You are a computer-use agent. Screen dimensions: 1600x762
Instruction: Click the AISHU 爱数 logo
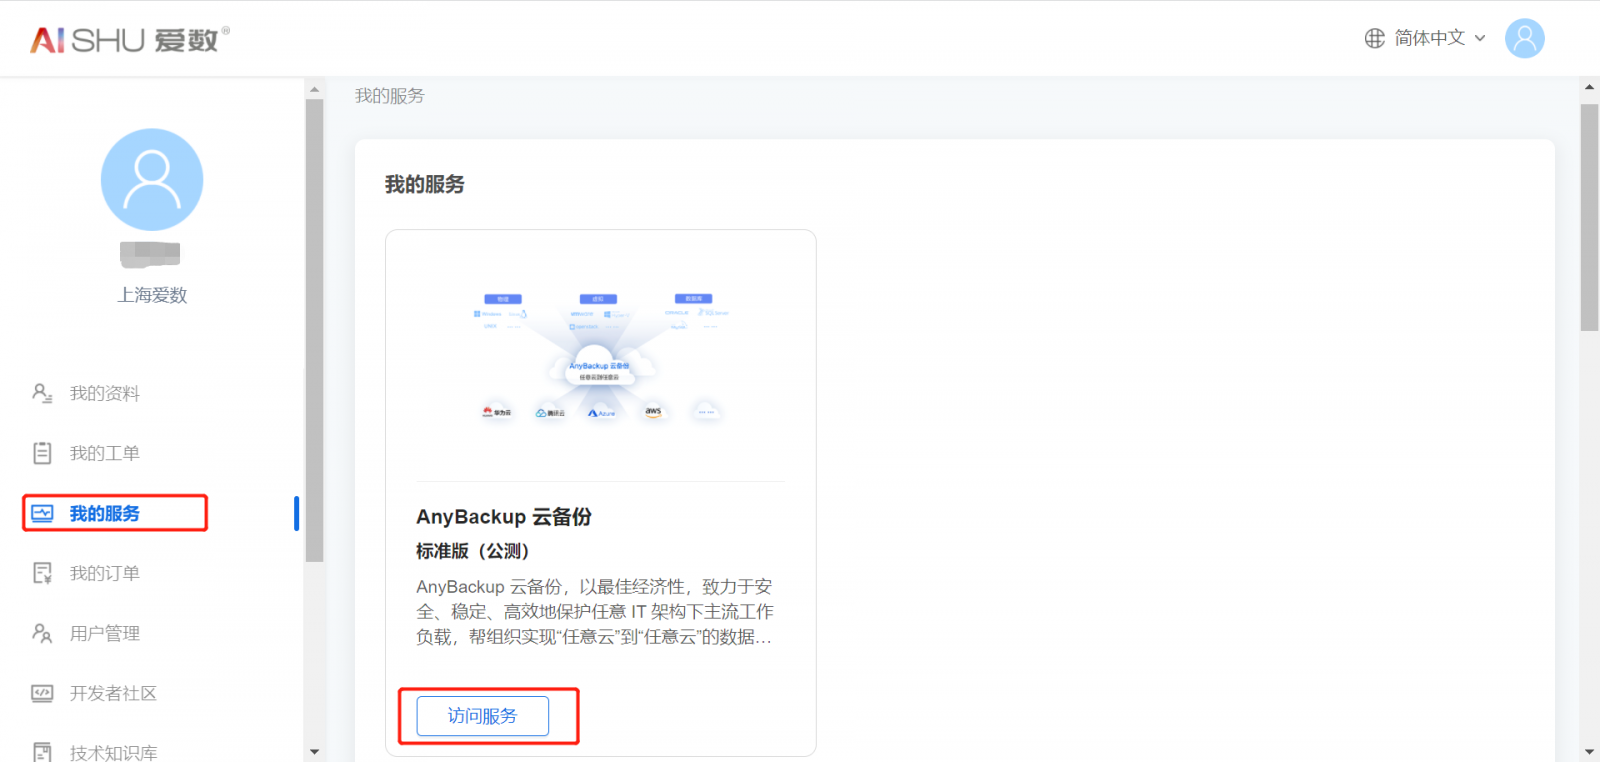130,40
